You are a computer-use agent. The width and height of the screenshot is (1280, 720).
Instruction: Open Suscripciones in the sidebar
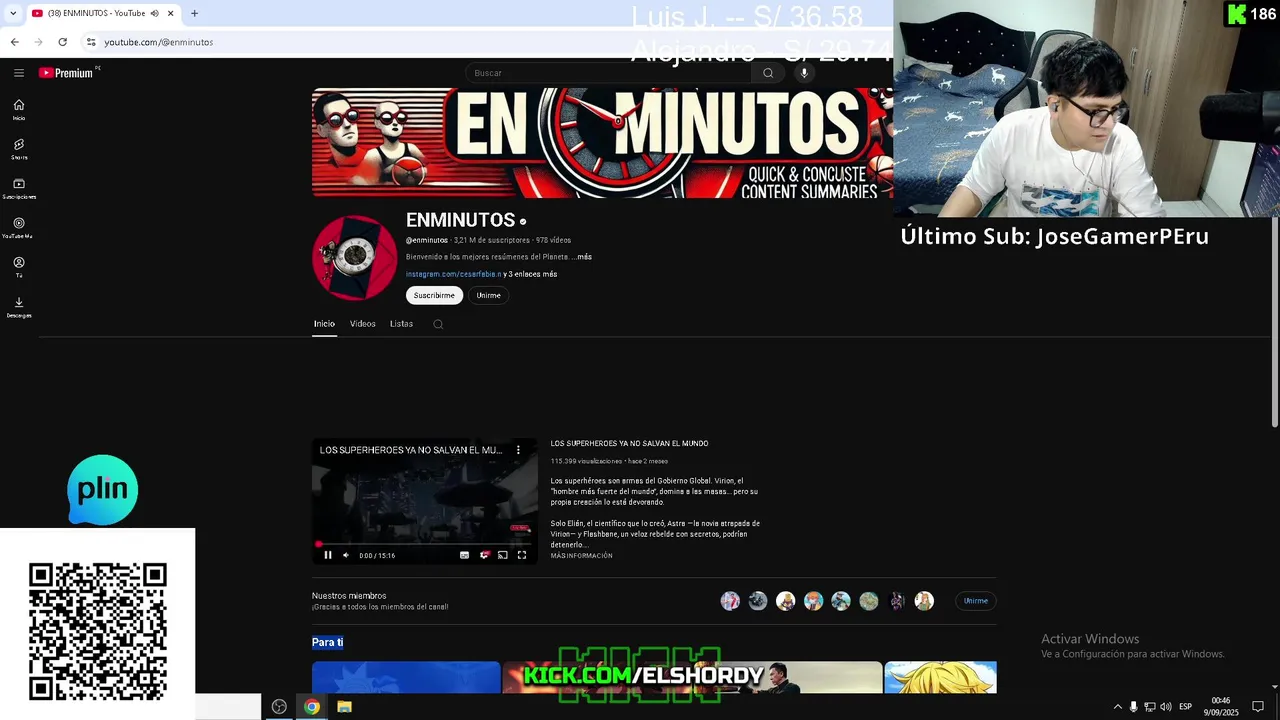point(19,189)
